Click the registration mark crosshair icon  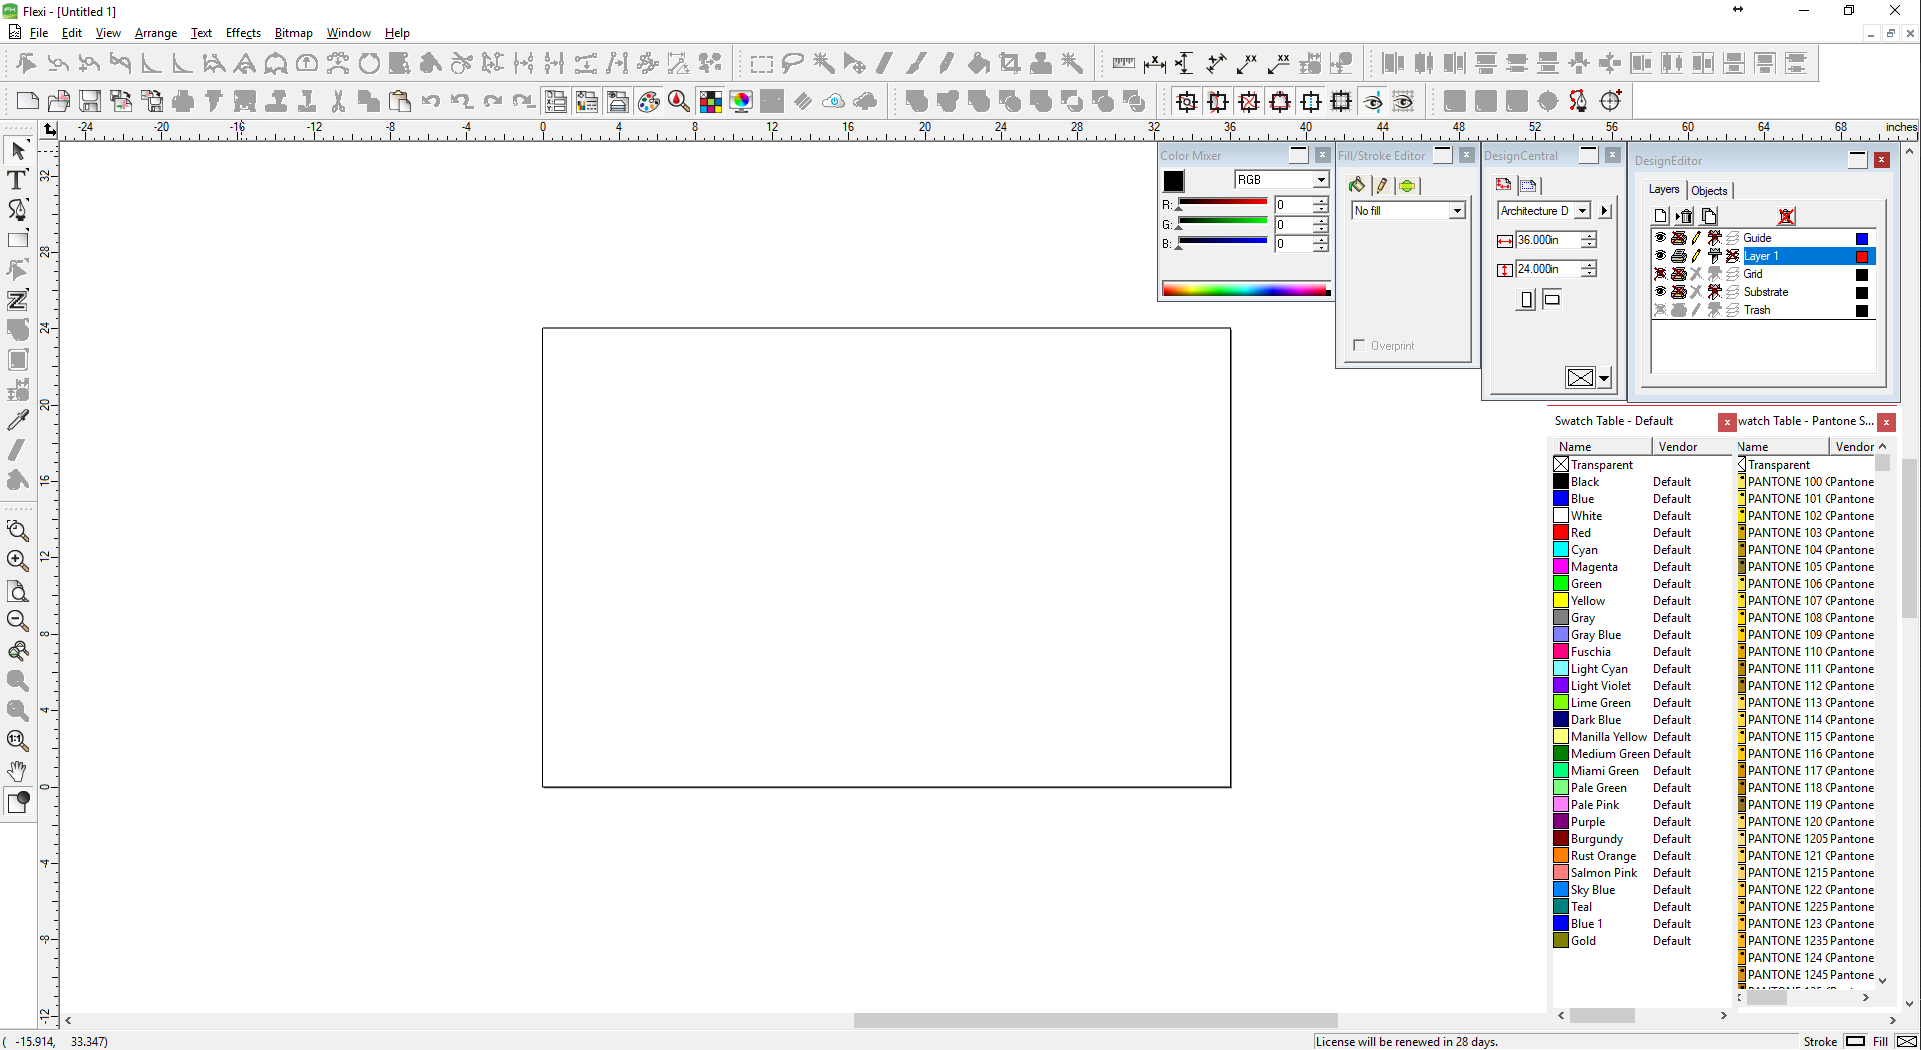click(1610, 101)
